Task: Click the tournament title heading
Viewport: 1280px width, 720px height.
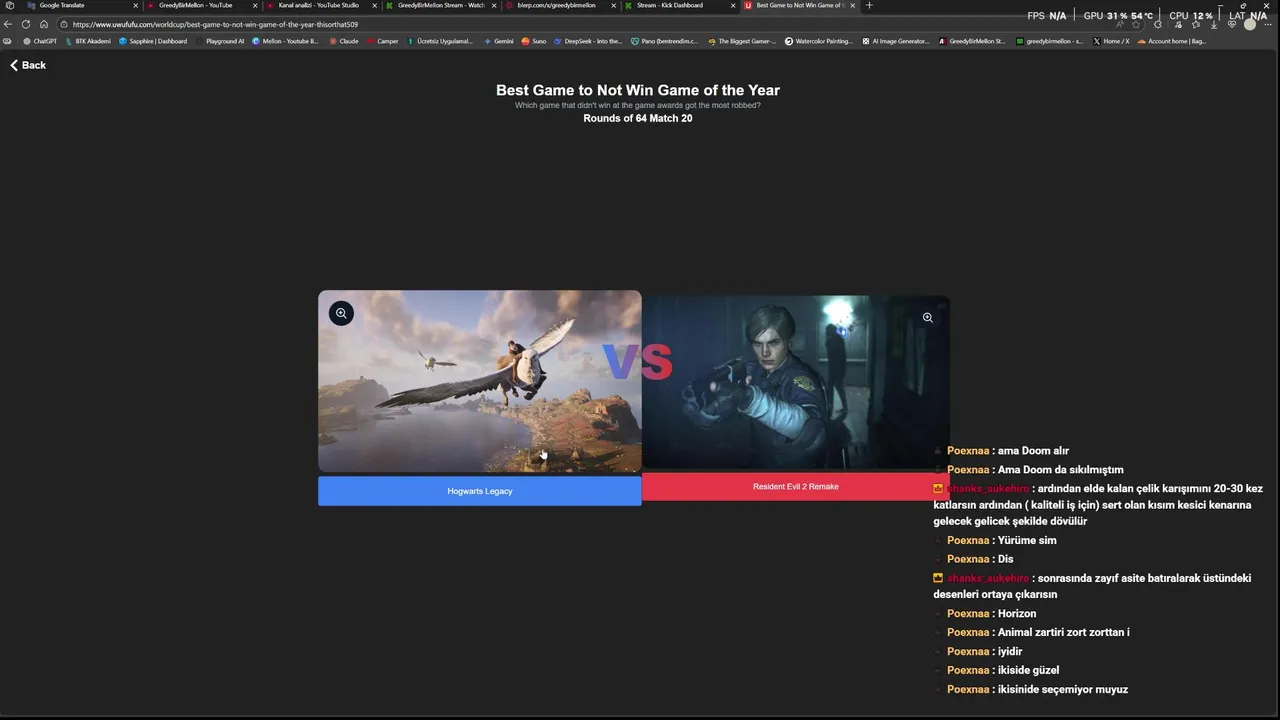Action: click(638, 90)
